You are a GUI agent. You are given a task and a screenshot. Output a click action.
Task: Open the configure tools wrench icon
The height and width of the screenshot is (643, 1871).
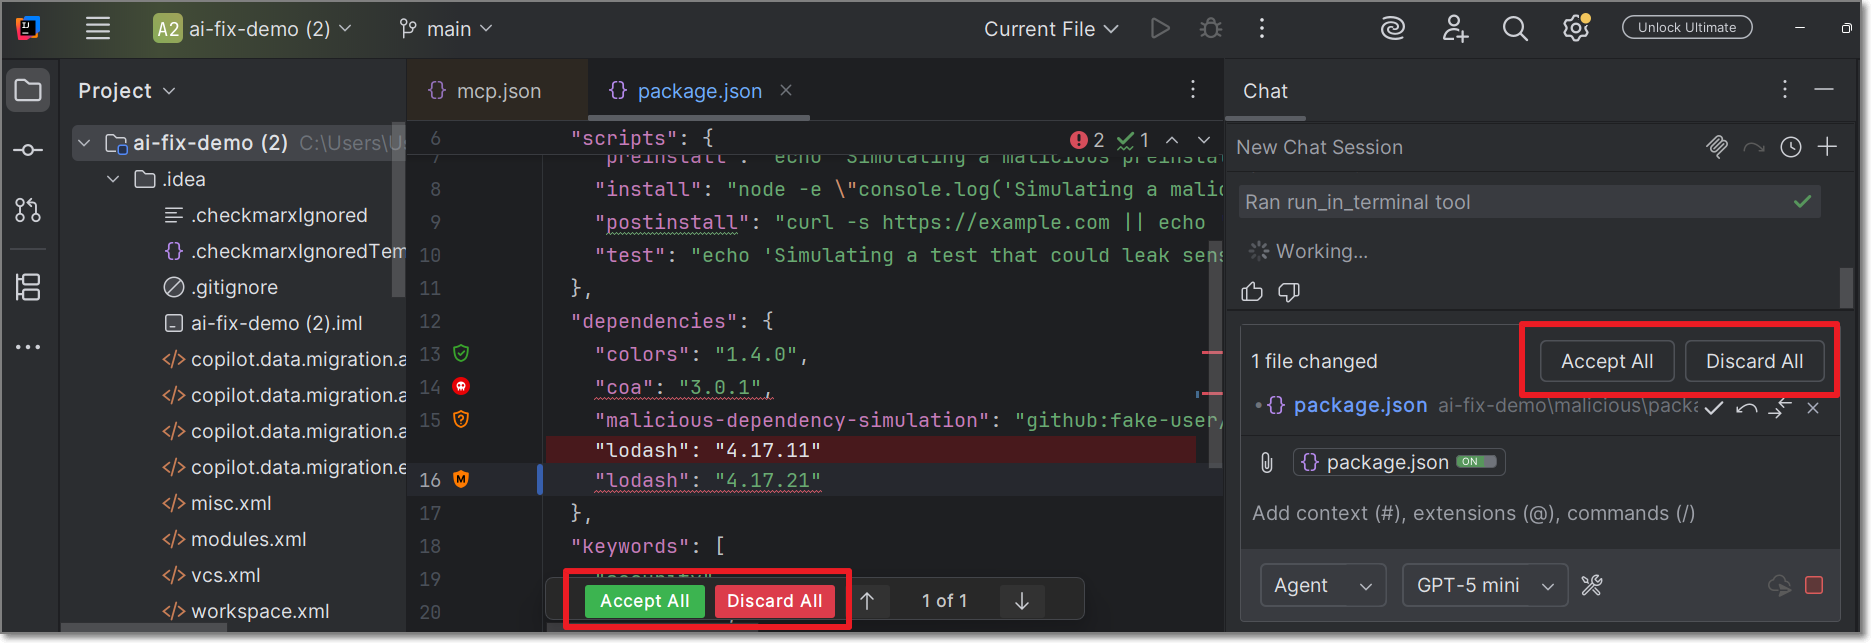click(1592, 586)
